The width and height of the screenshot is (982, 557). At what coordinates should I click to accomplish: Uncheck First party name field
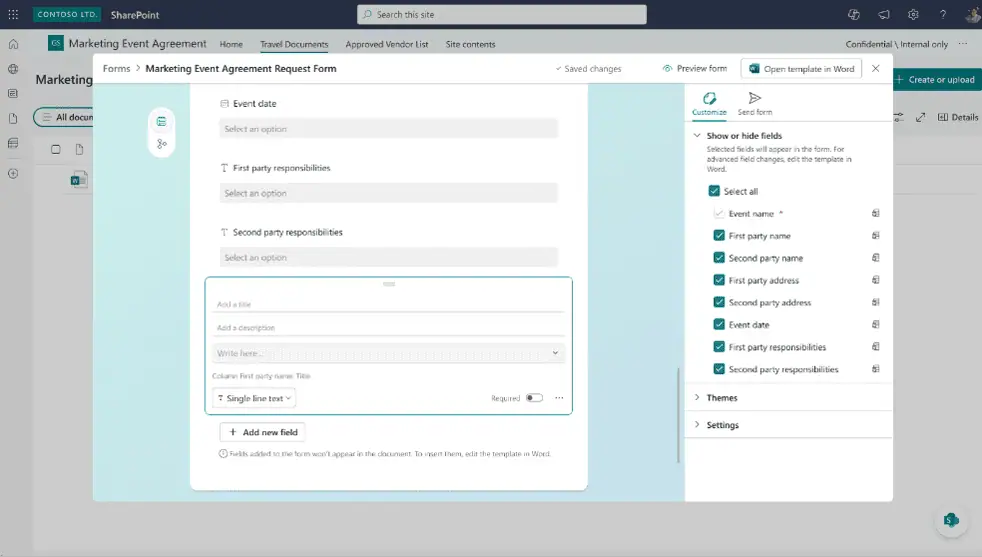[x=719, y=236]
